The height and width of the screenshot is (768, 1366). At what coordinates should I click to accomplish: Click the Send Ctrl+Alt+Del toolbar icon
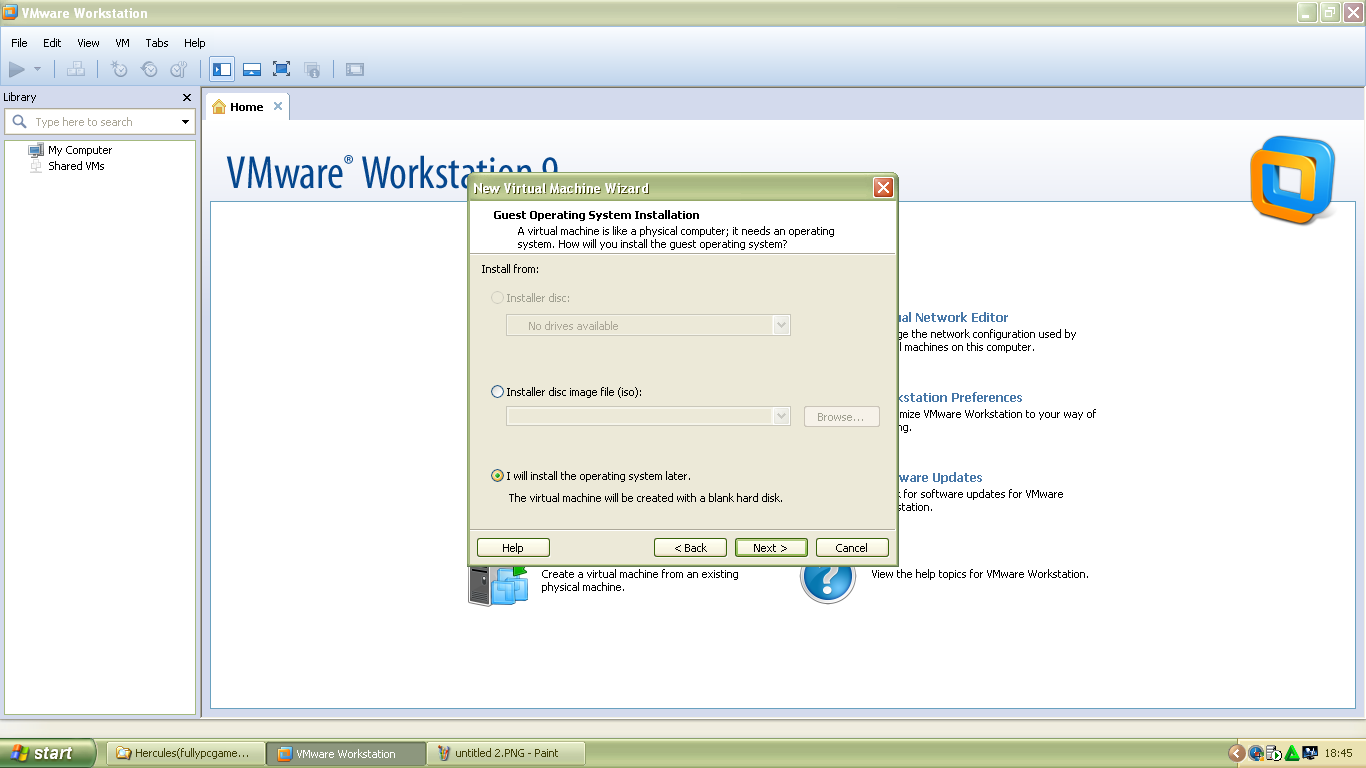[76, 69]
